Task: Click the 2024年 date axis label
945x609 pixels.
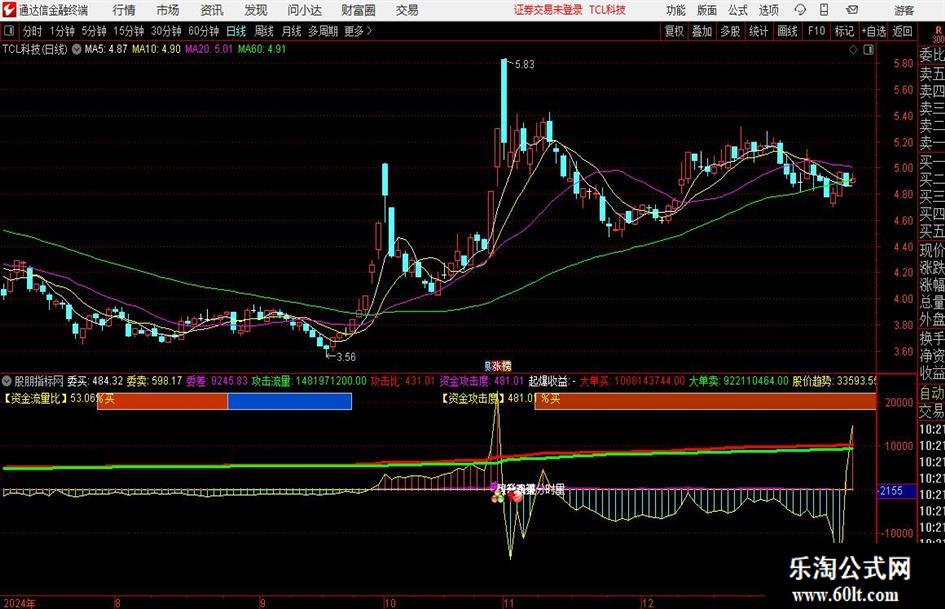Action: coord(20,602)
